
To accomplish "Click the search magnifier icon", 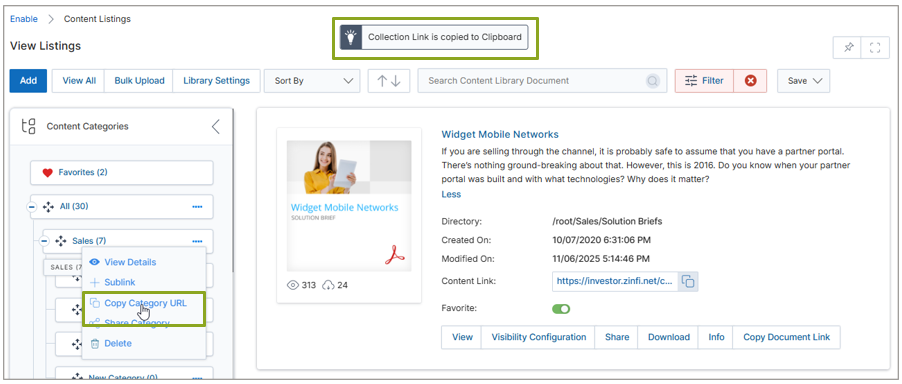I will point(652,81).
